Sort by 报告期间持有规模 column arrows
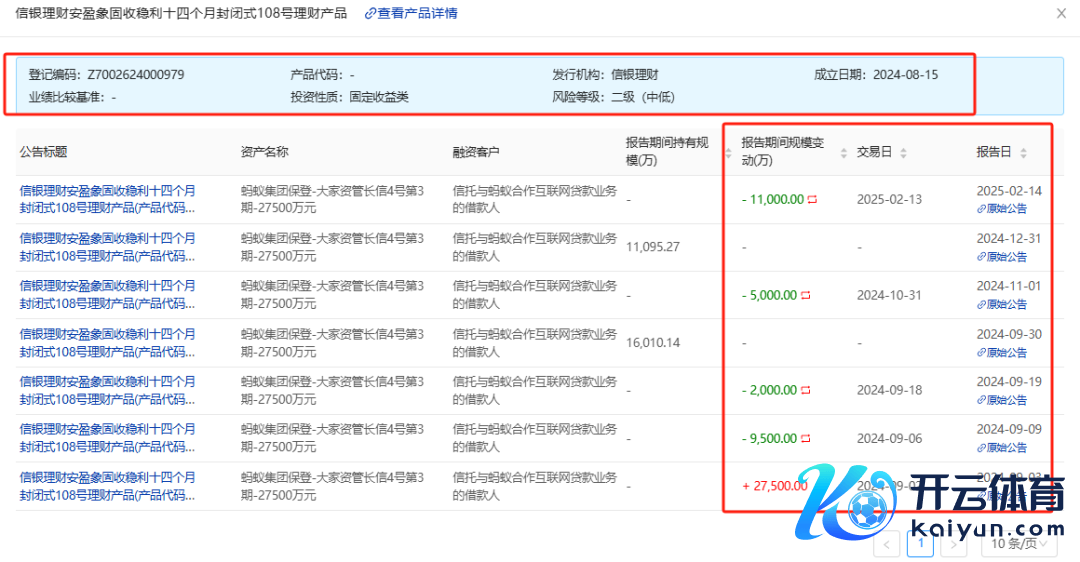Viewport: 1080px width, 562px height. [728, 153]
